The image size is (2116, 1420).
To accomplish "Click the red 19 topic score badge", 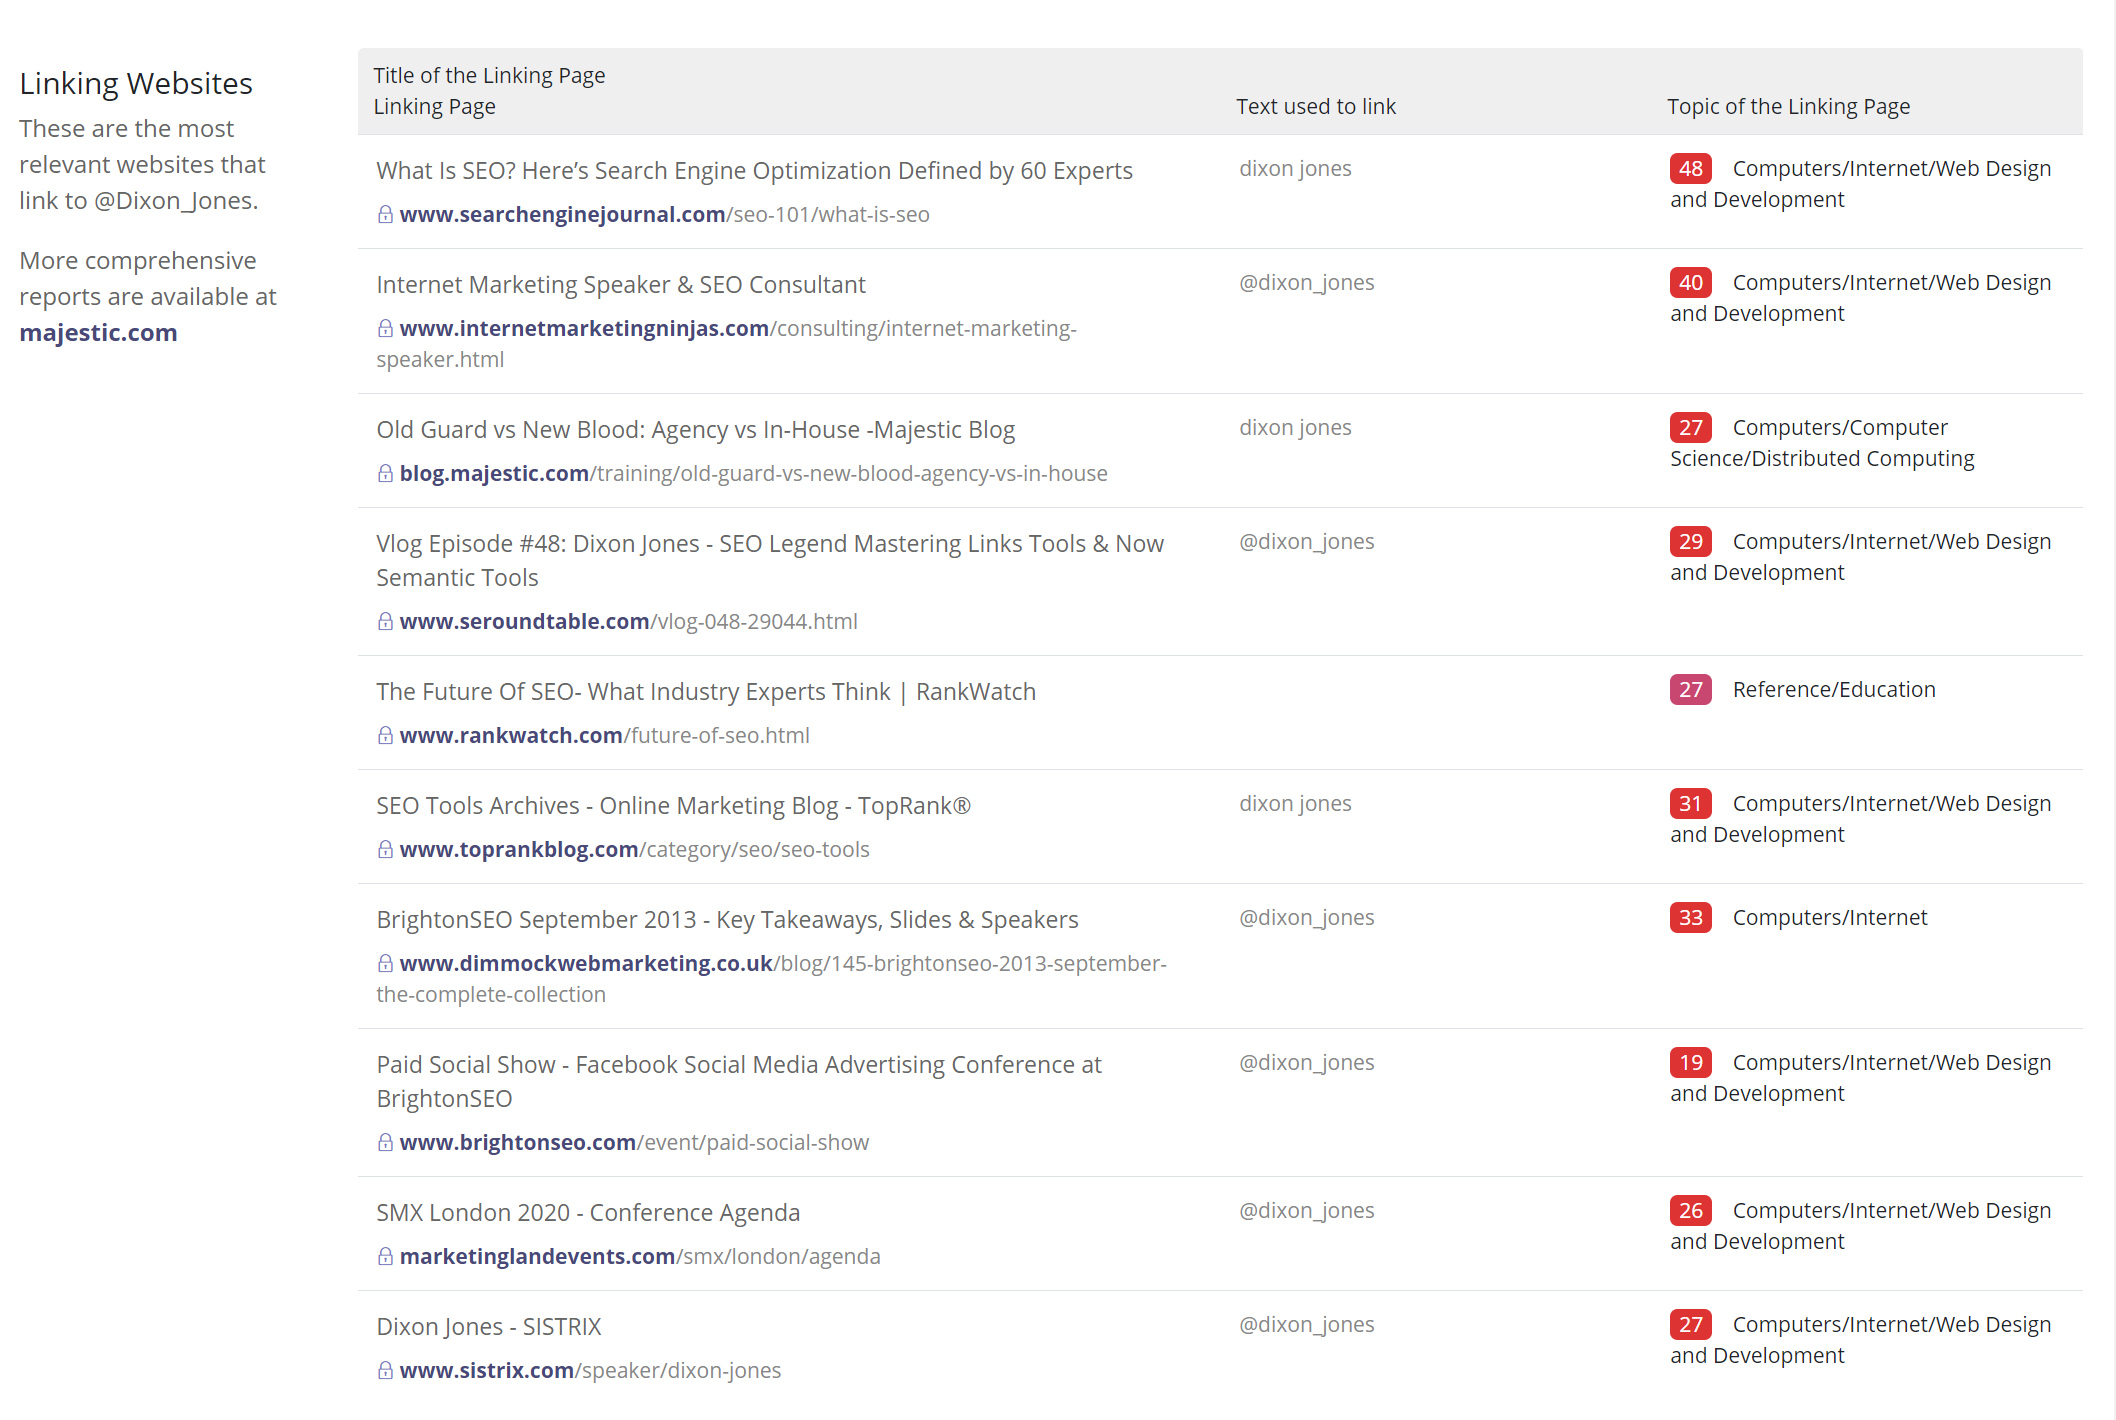I will click(1691, 1062).
